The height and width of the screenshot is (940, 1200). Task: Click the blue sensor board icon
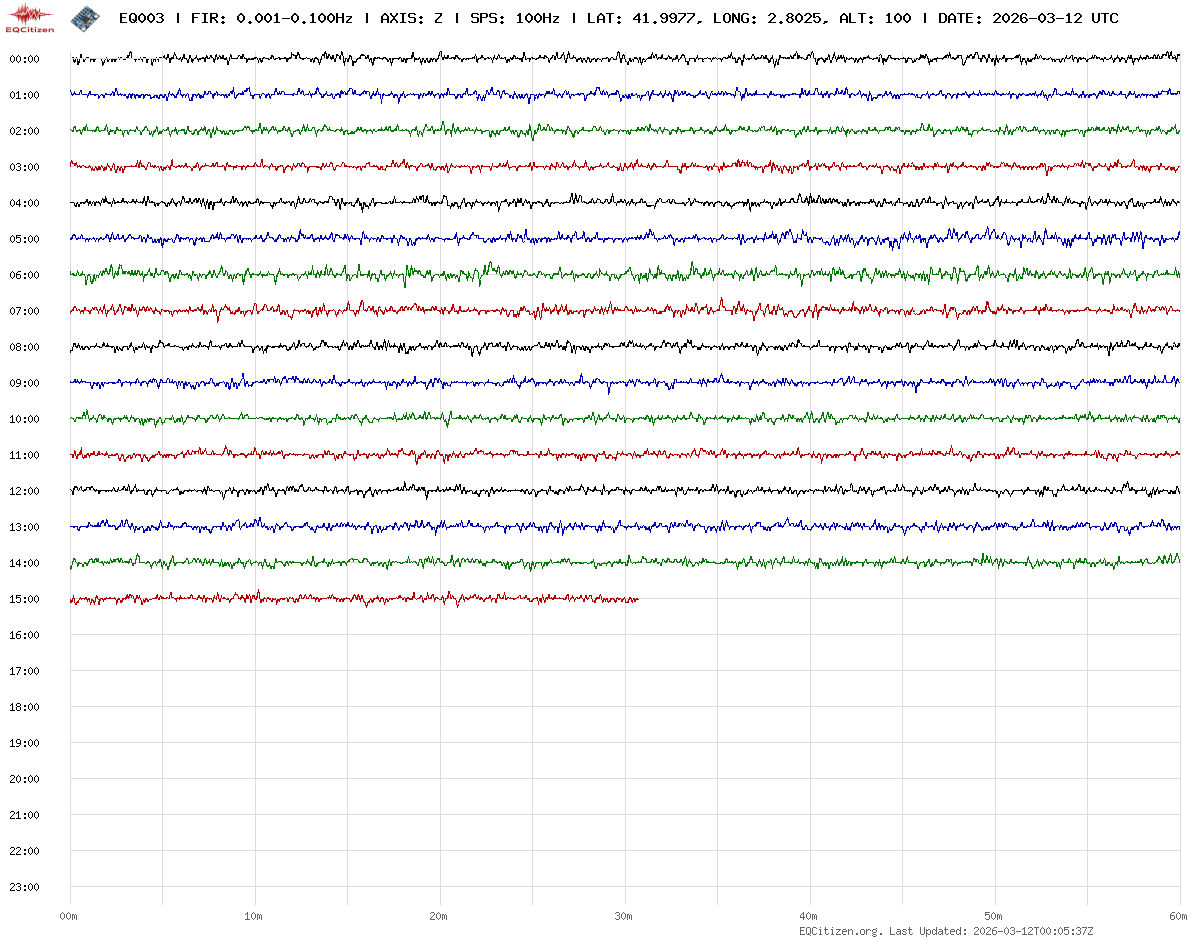(x=85, y=18)
